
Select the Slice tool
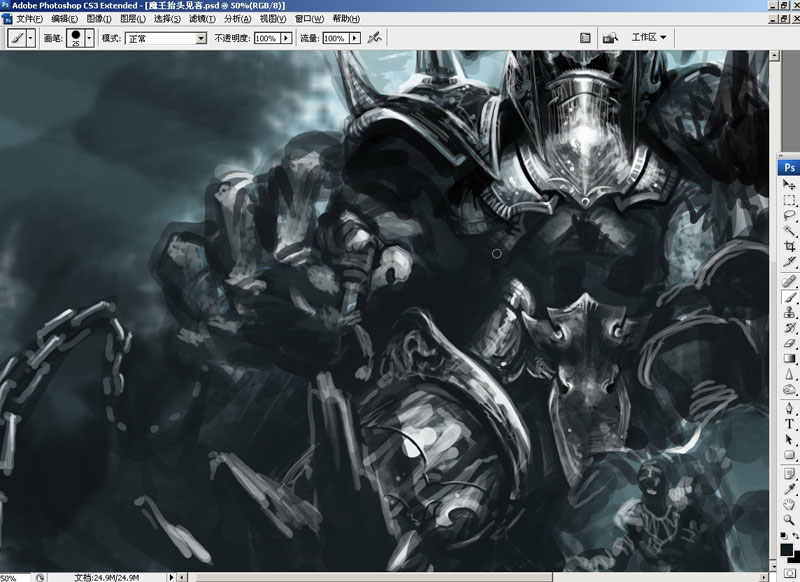click(x=789, y=262)
